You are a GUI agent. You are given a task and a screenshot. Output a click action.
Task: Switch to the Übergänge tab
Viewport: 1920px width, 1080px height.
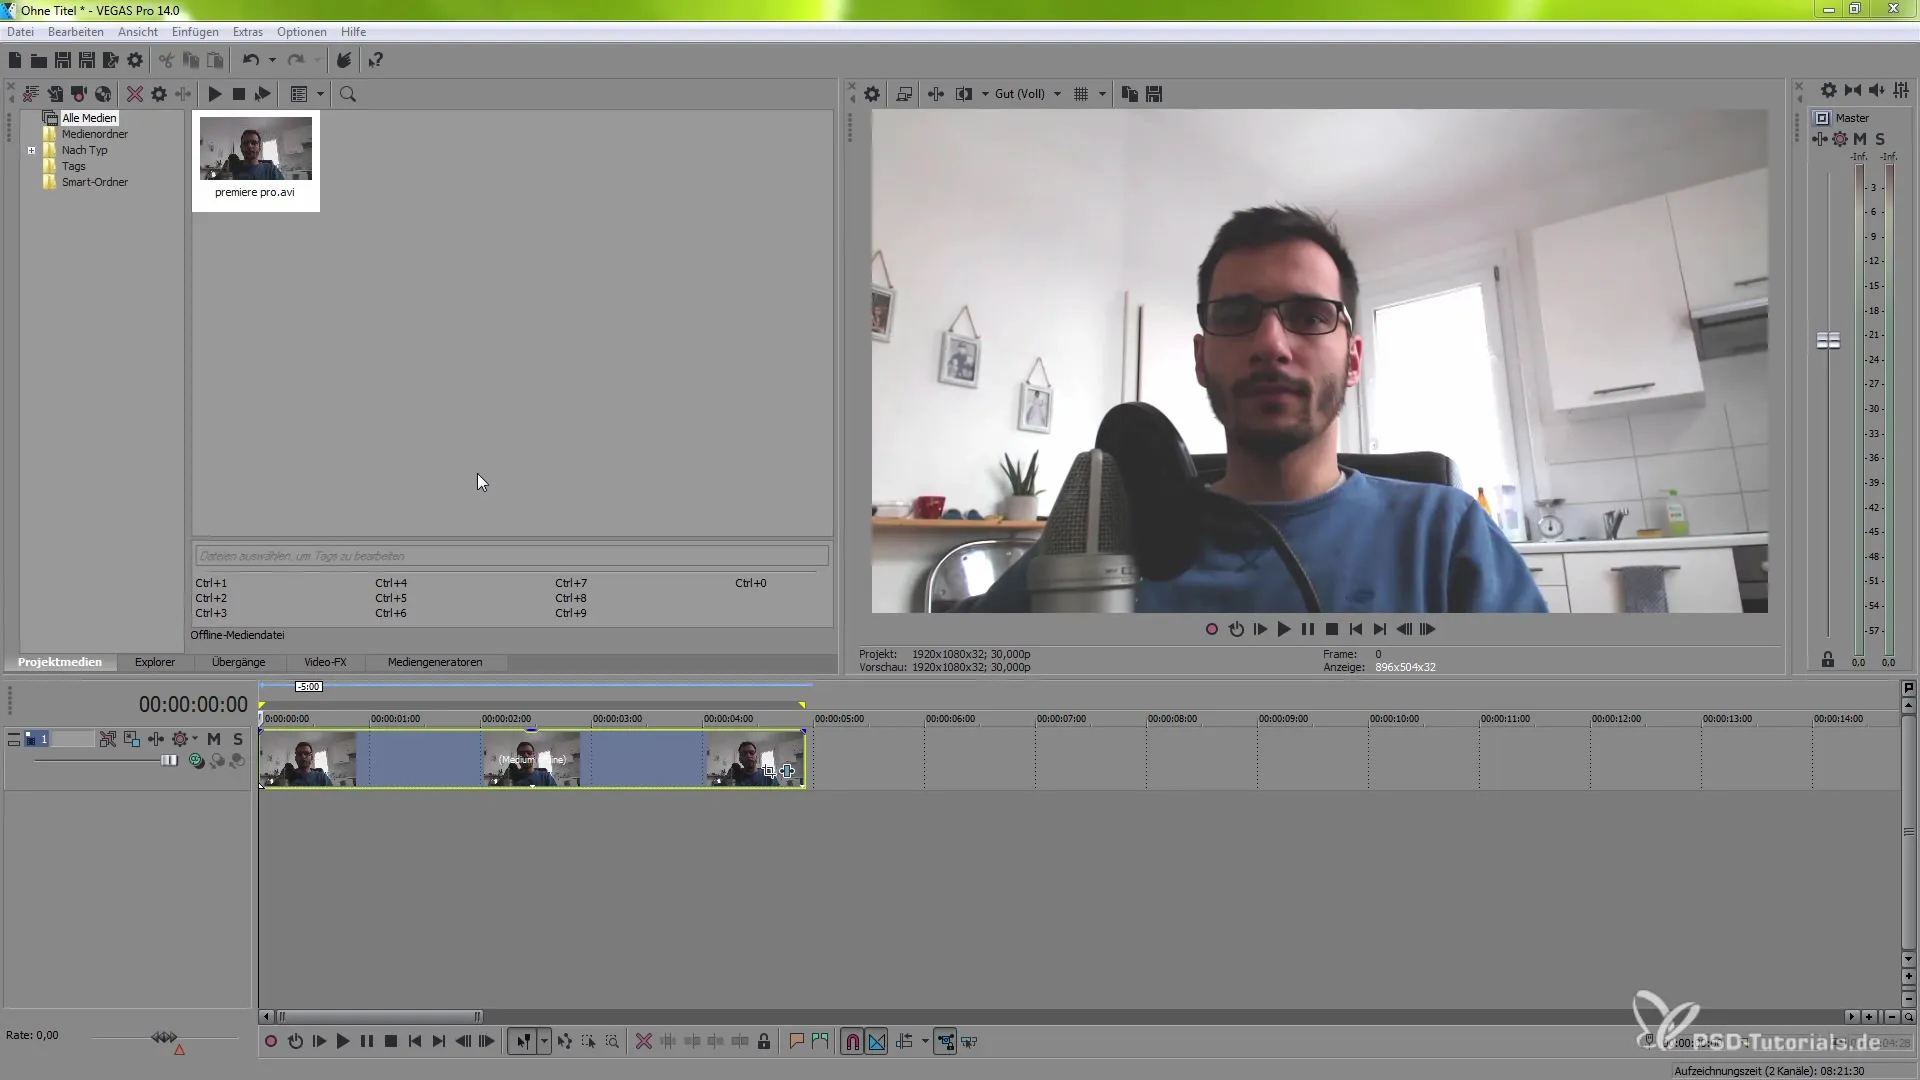click(238, 663)
